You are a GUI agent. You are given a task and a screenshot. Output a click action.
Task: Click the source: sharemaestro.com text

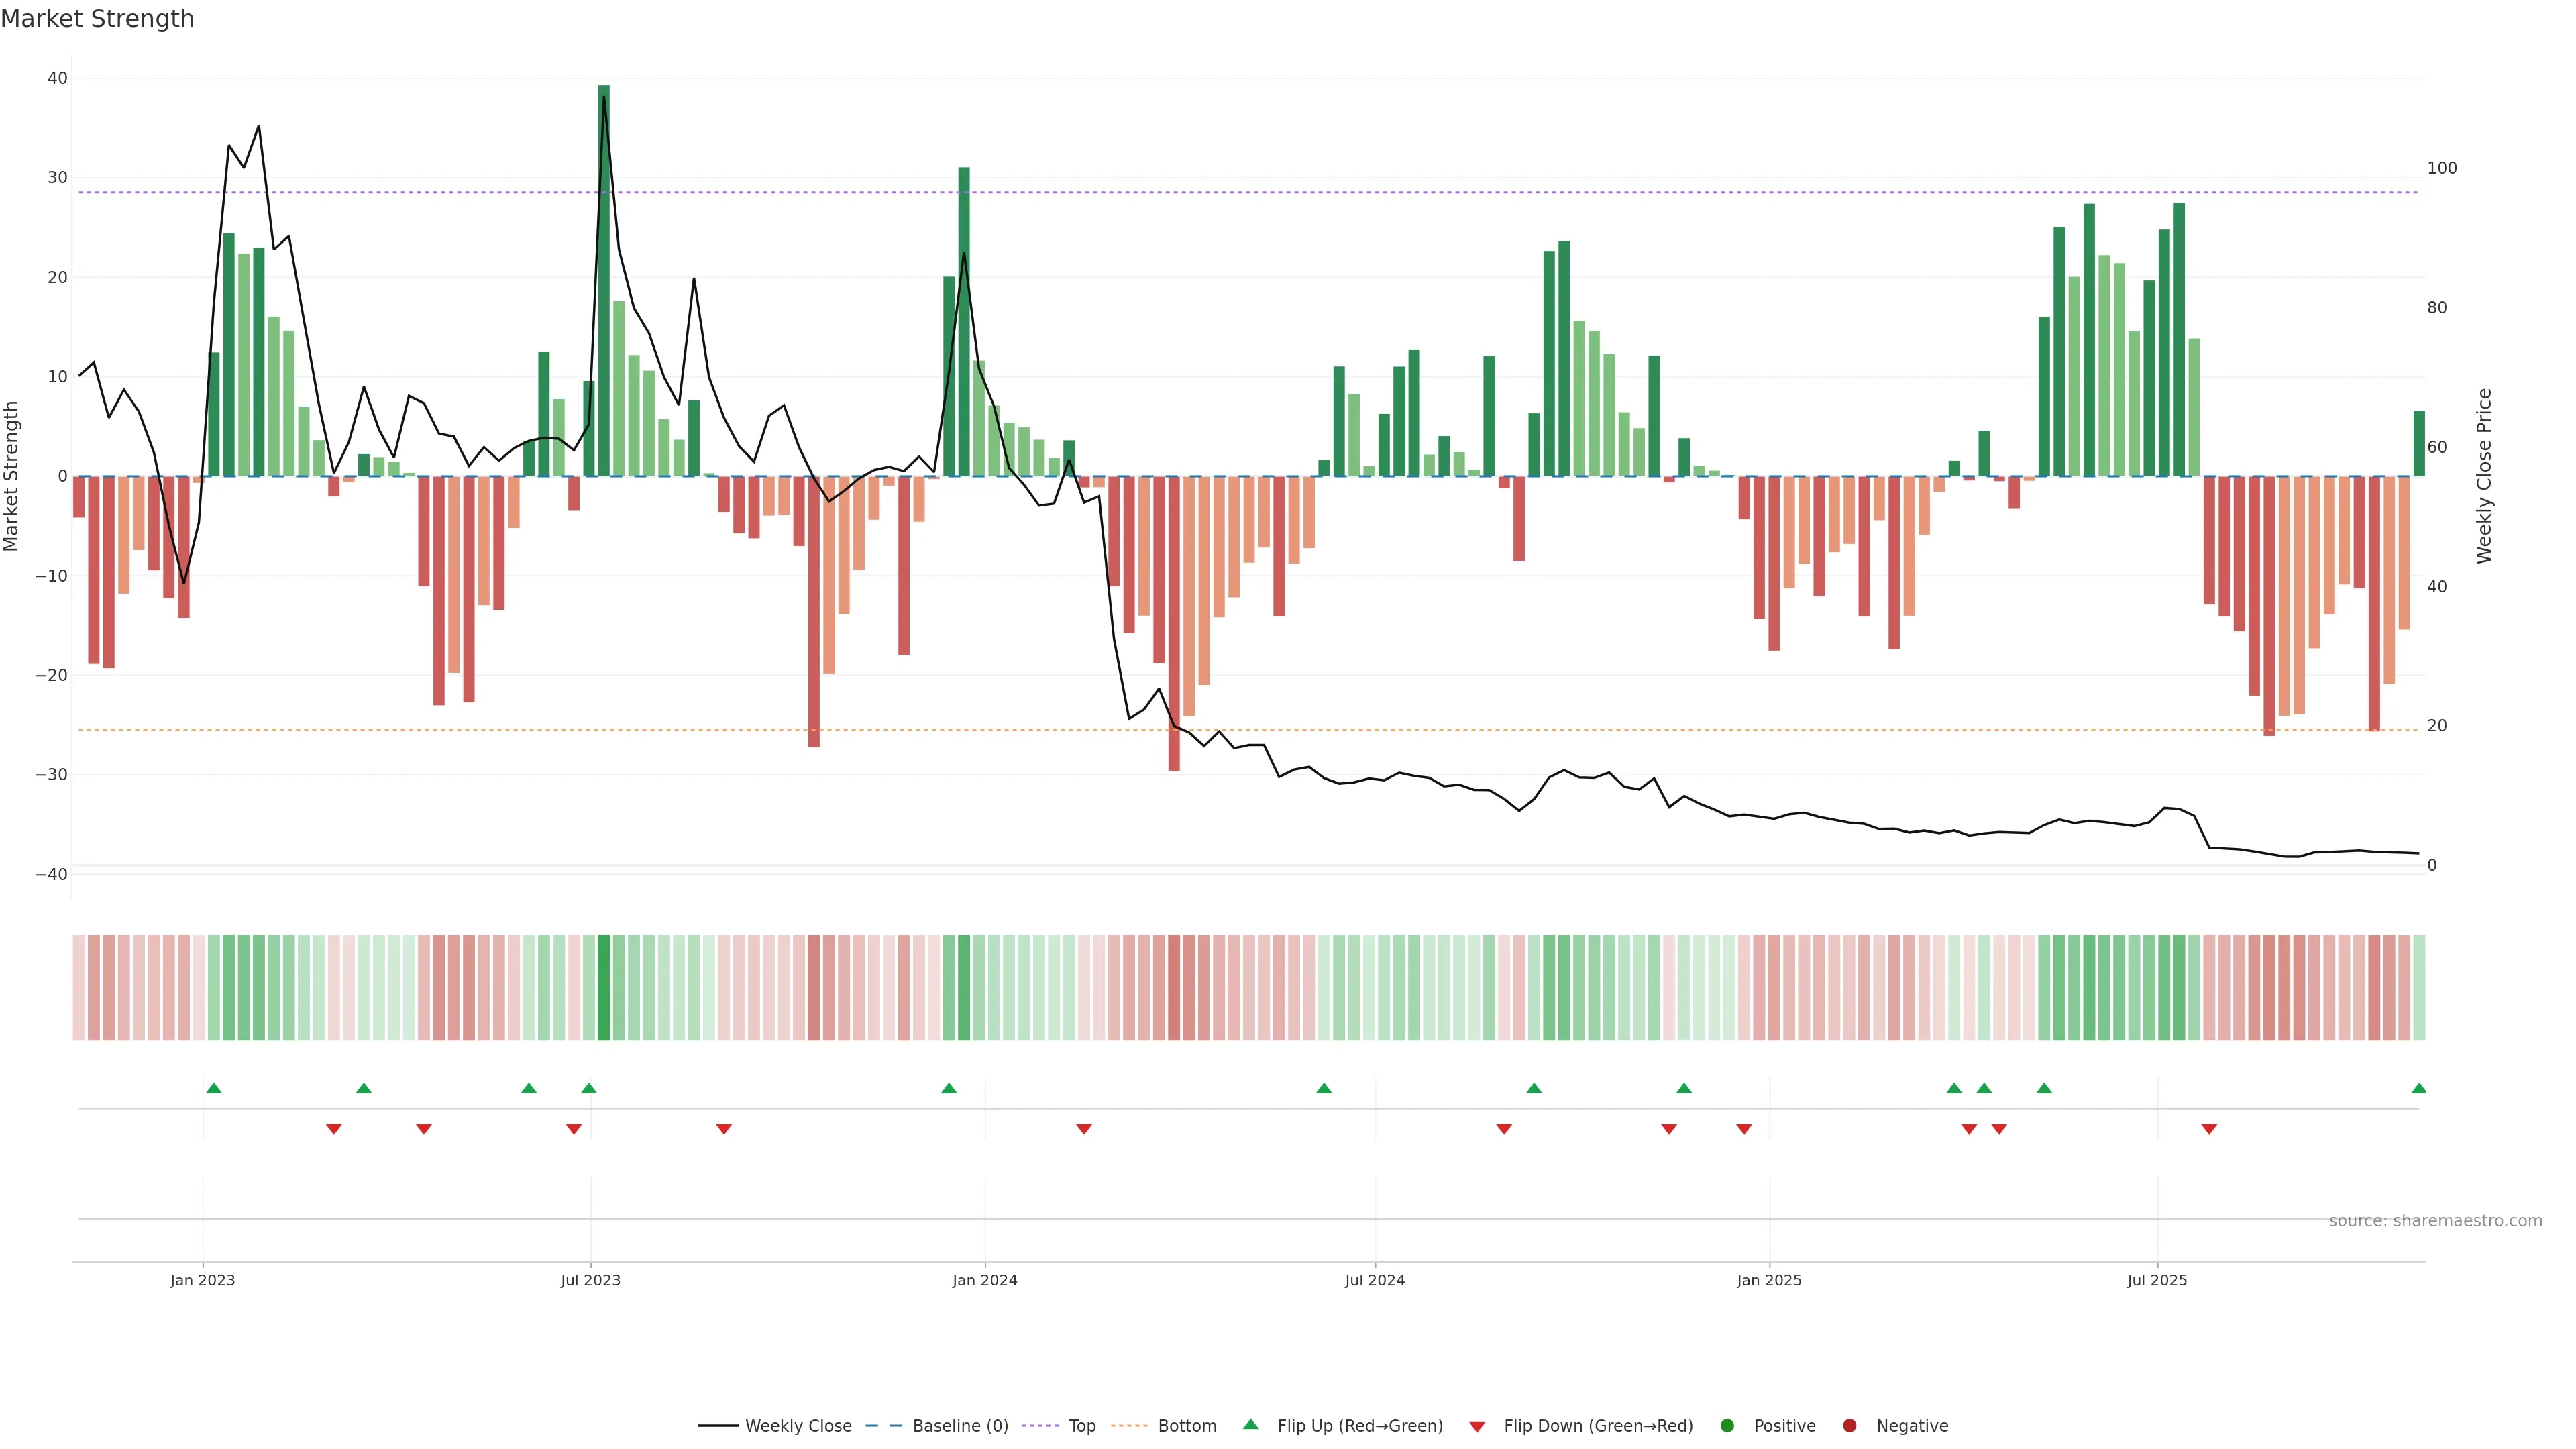coord(2435,1220)
